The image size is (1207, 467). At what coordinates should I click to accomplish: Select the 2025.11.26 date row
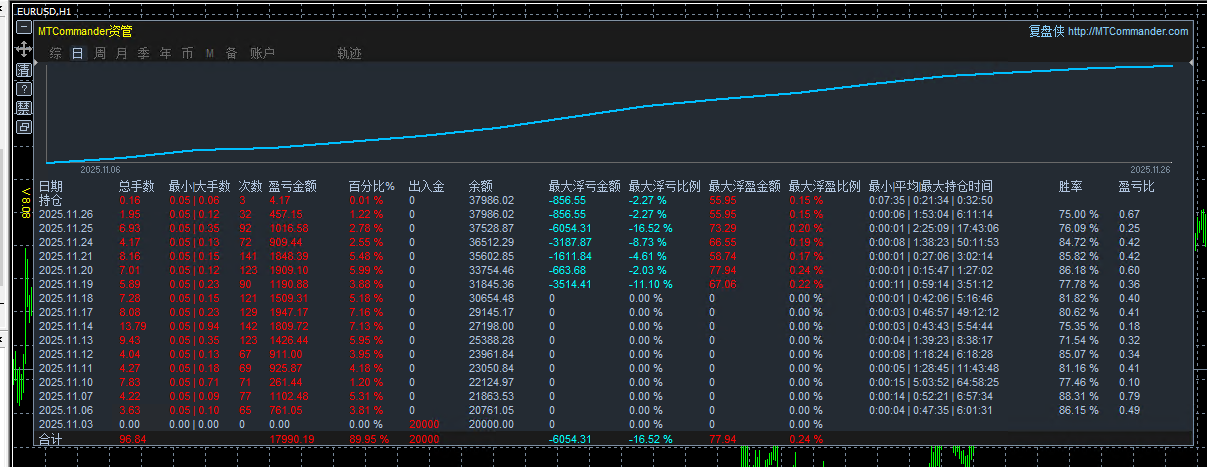(x=66, y=214)
